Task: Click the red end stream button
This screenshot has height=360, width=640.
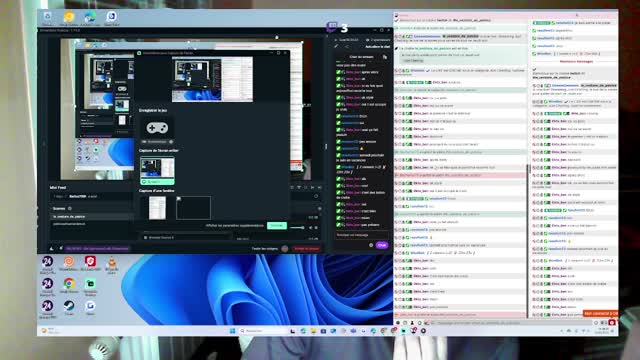Action: pos(307,248)
